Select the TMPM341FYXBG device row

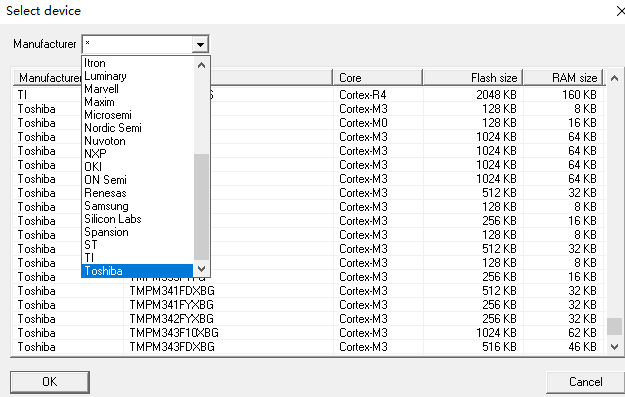310,305
